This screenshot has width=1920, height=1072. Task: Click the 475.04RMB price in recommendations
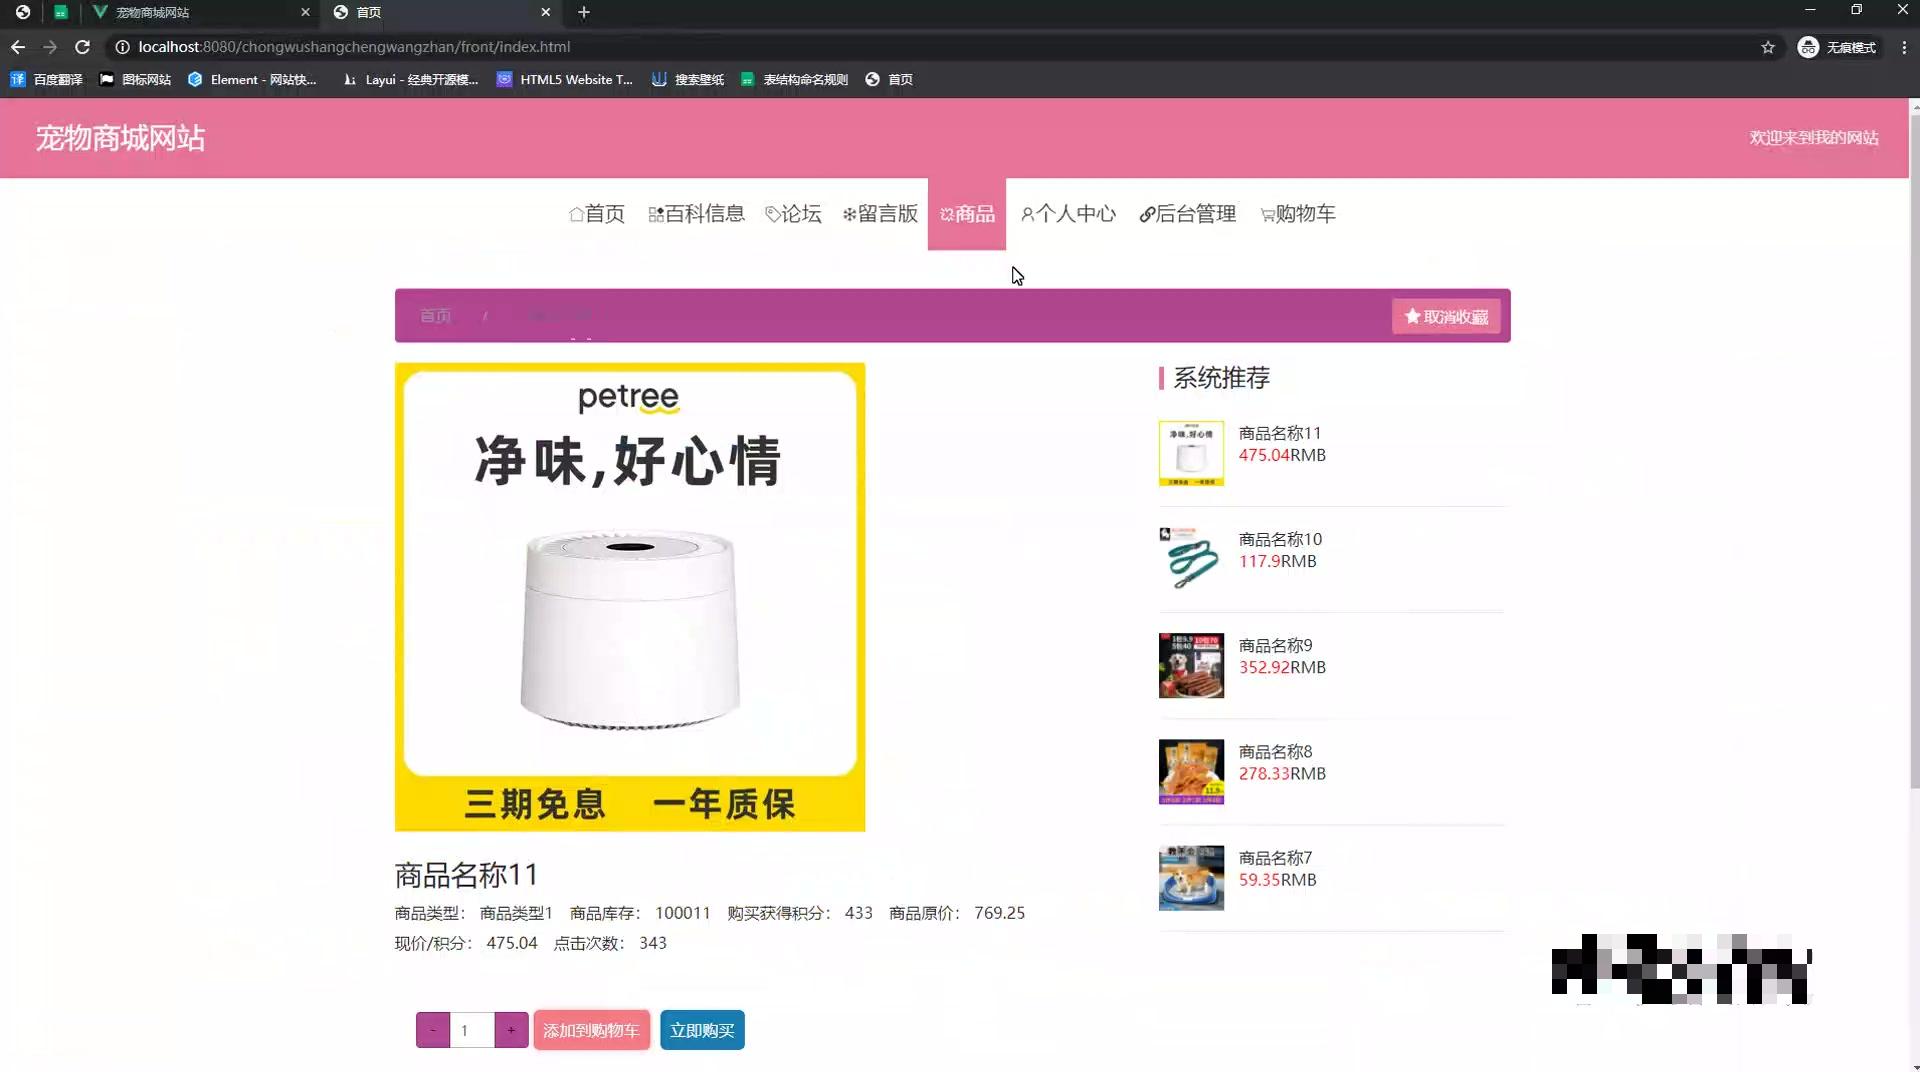coord(1282,455)
